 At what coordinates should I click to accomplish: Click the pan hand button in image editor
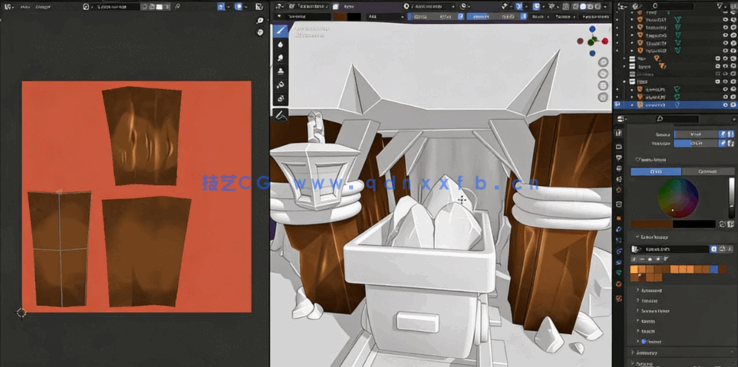tap(260, 32)
